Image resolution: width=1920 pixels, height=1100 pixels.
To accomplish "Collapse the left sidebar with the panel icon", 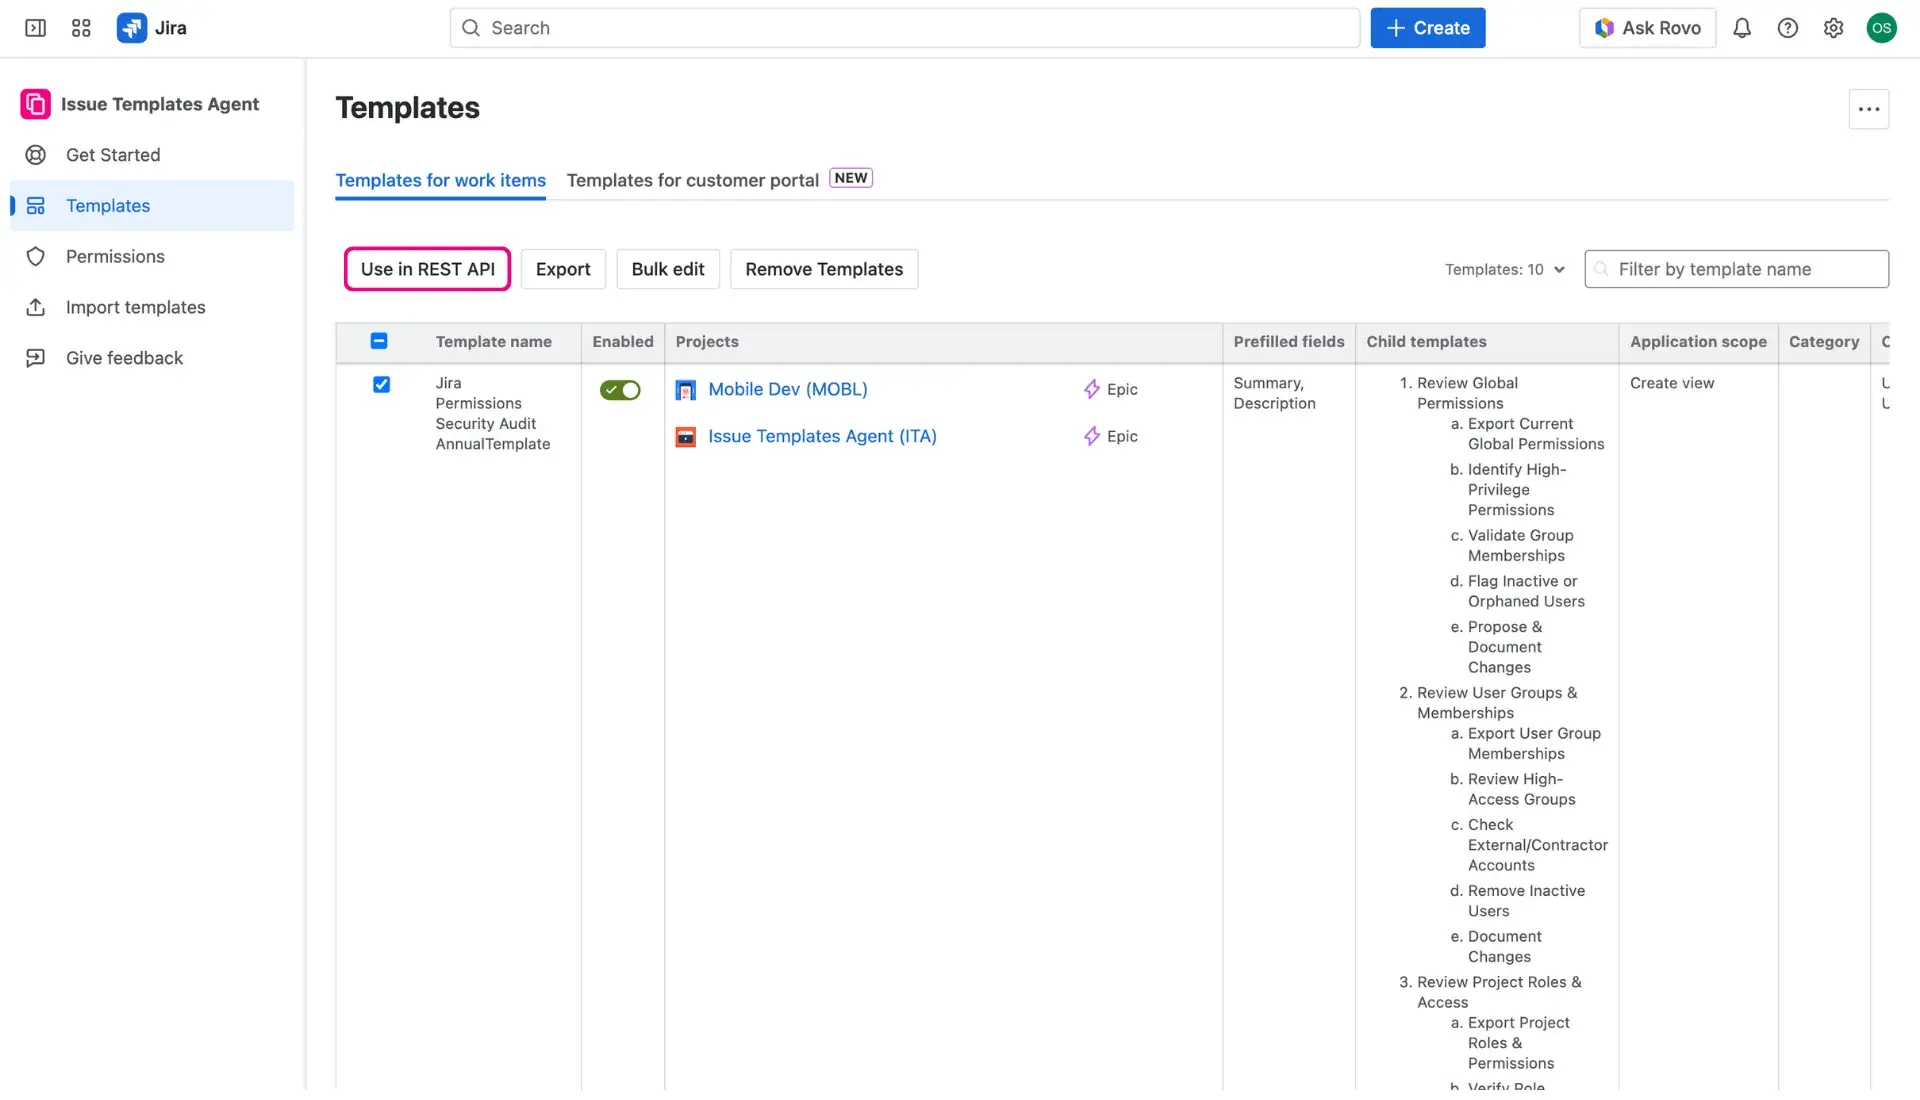I will [x=34, y=27].
